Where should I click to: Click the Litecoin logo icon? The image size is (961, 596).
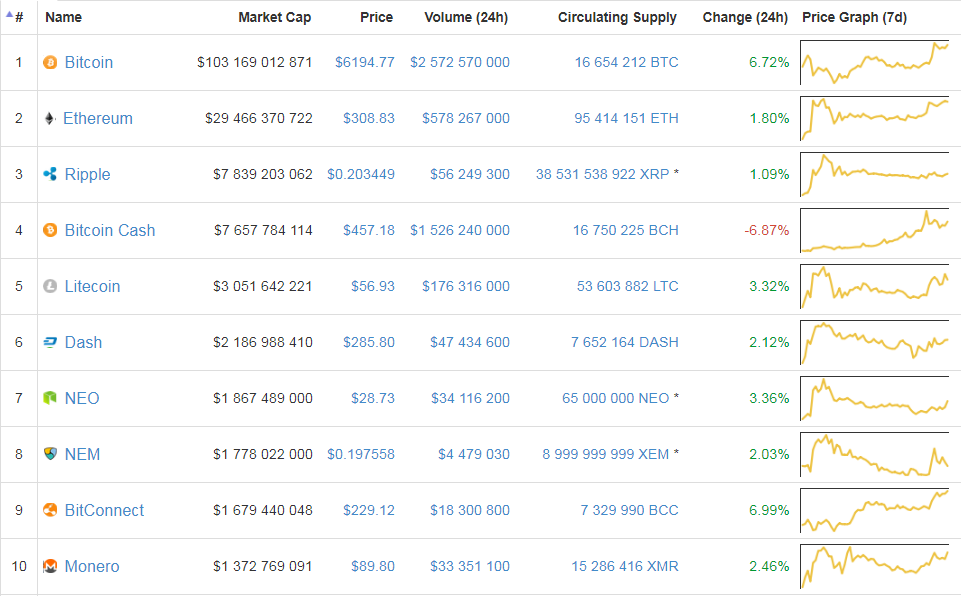pyautogui.click(x=50, y=286)
